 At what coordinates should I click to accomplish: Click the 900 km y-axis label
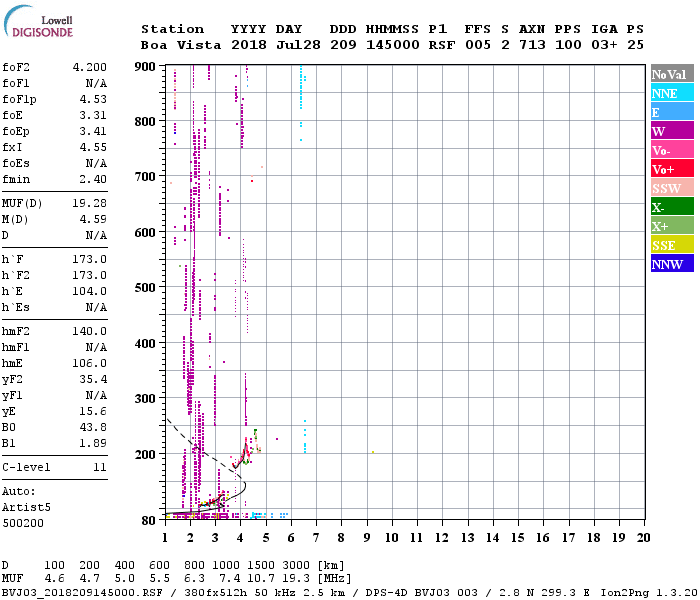click(x=145, y=67)
